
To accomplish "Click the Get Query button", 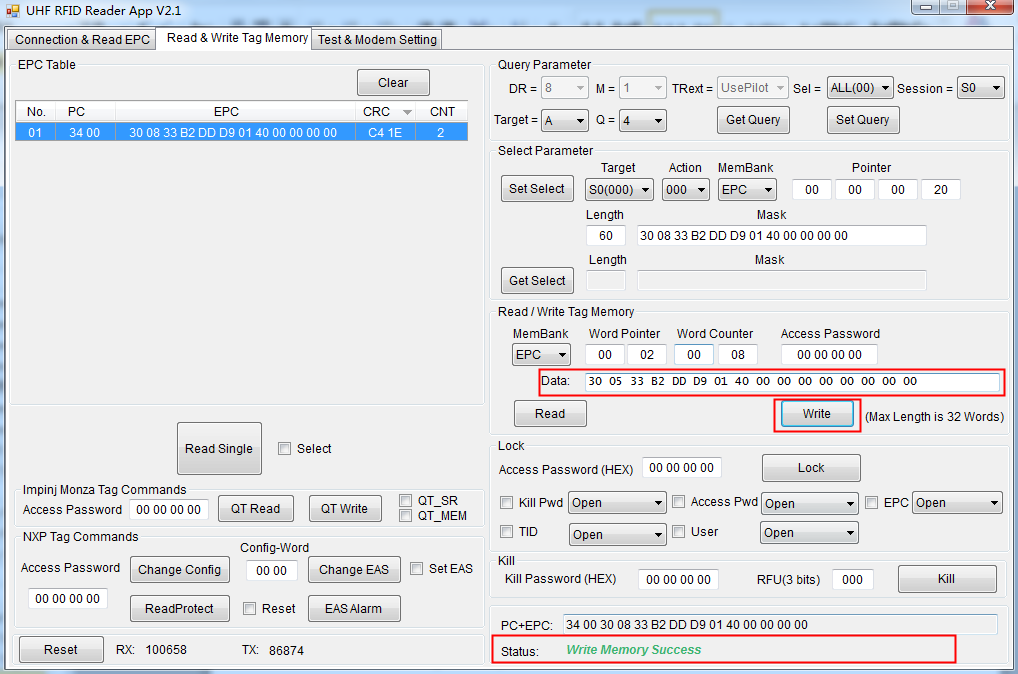I will pyautogui.click(x=752, y=120).
